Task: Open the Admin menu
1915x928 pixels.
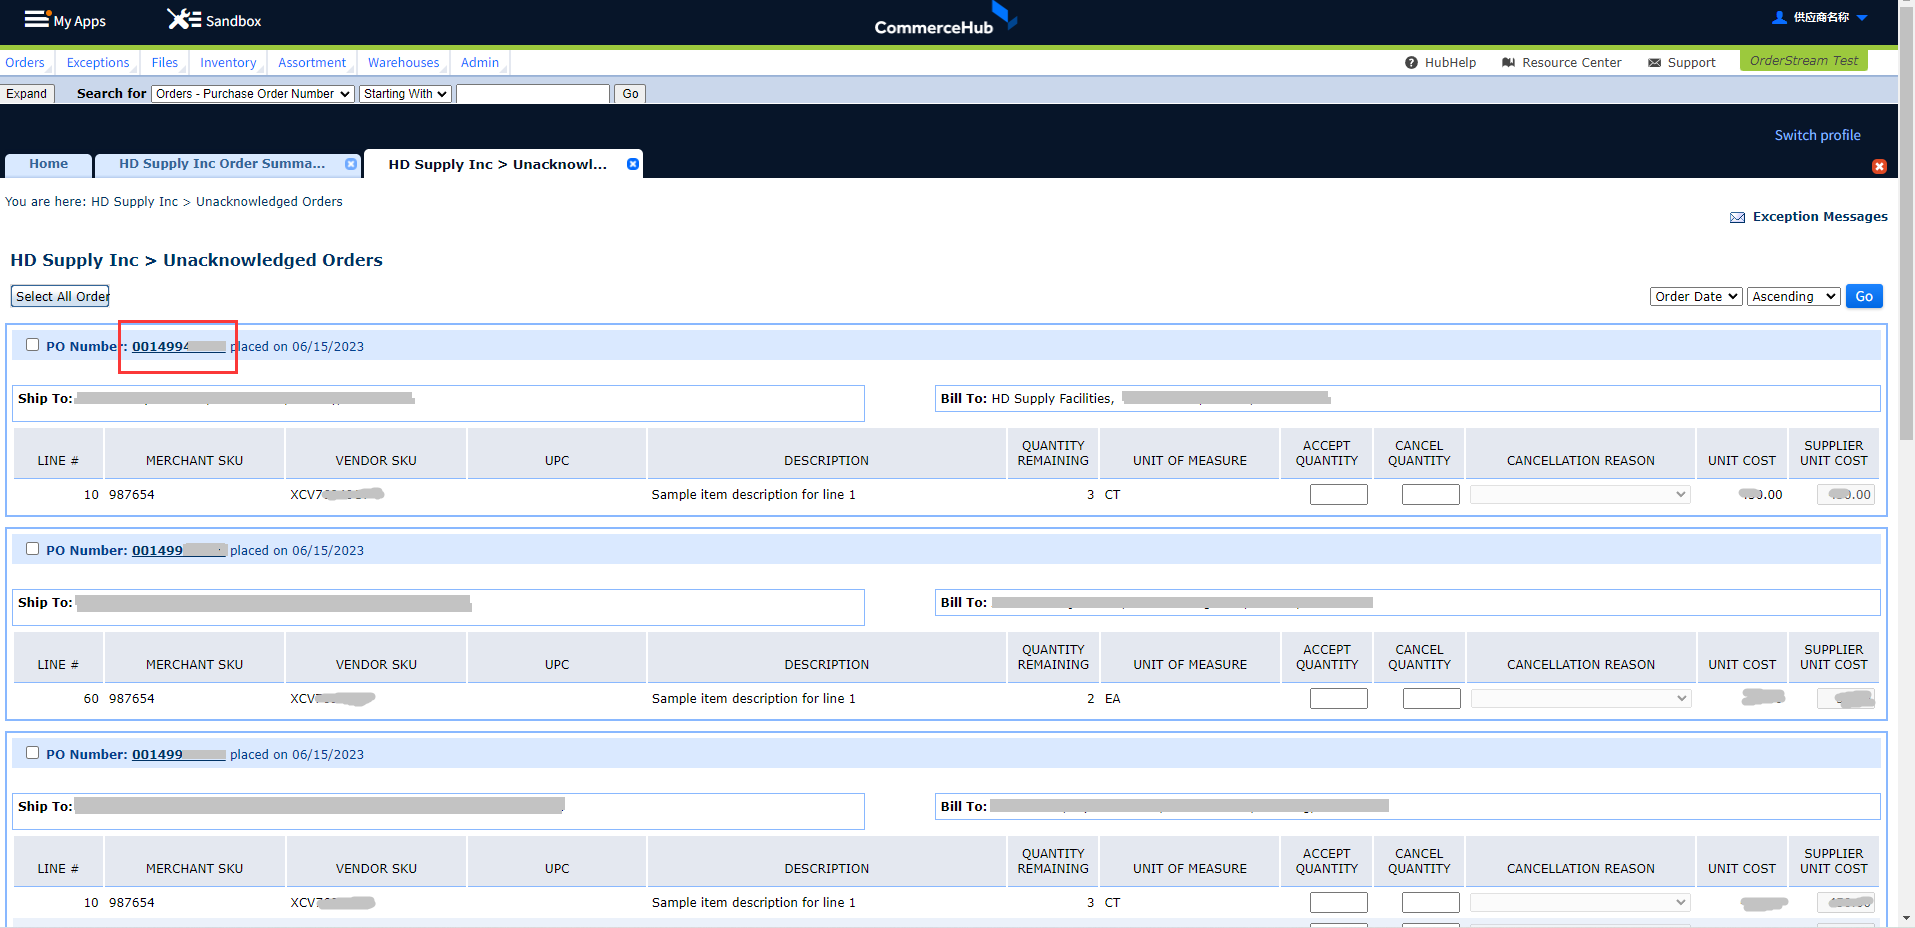Action: [x=480, y=62]
